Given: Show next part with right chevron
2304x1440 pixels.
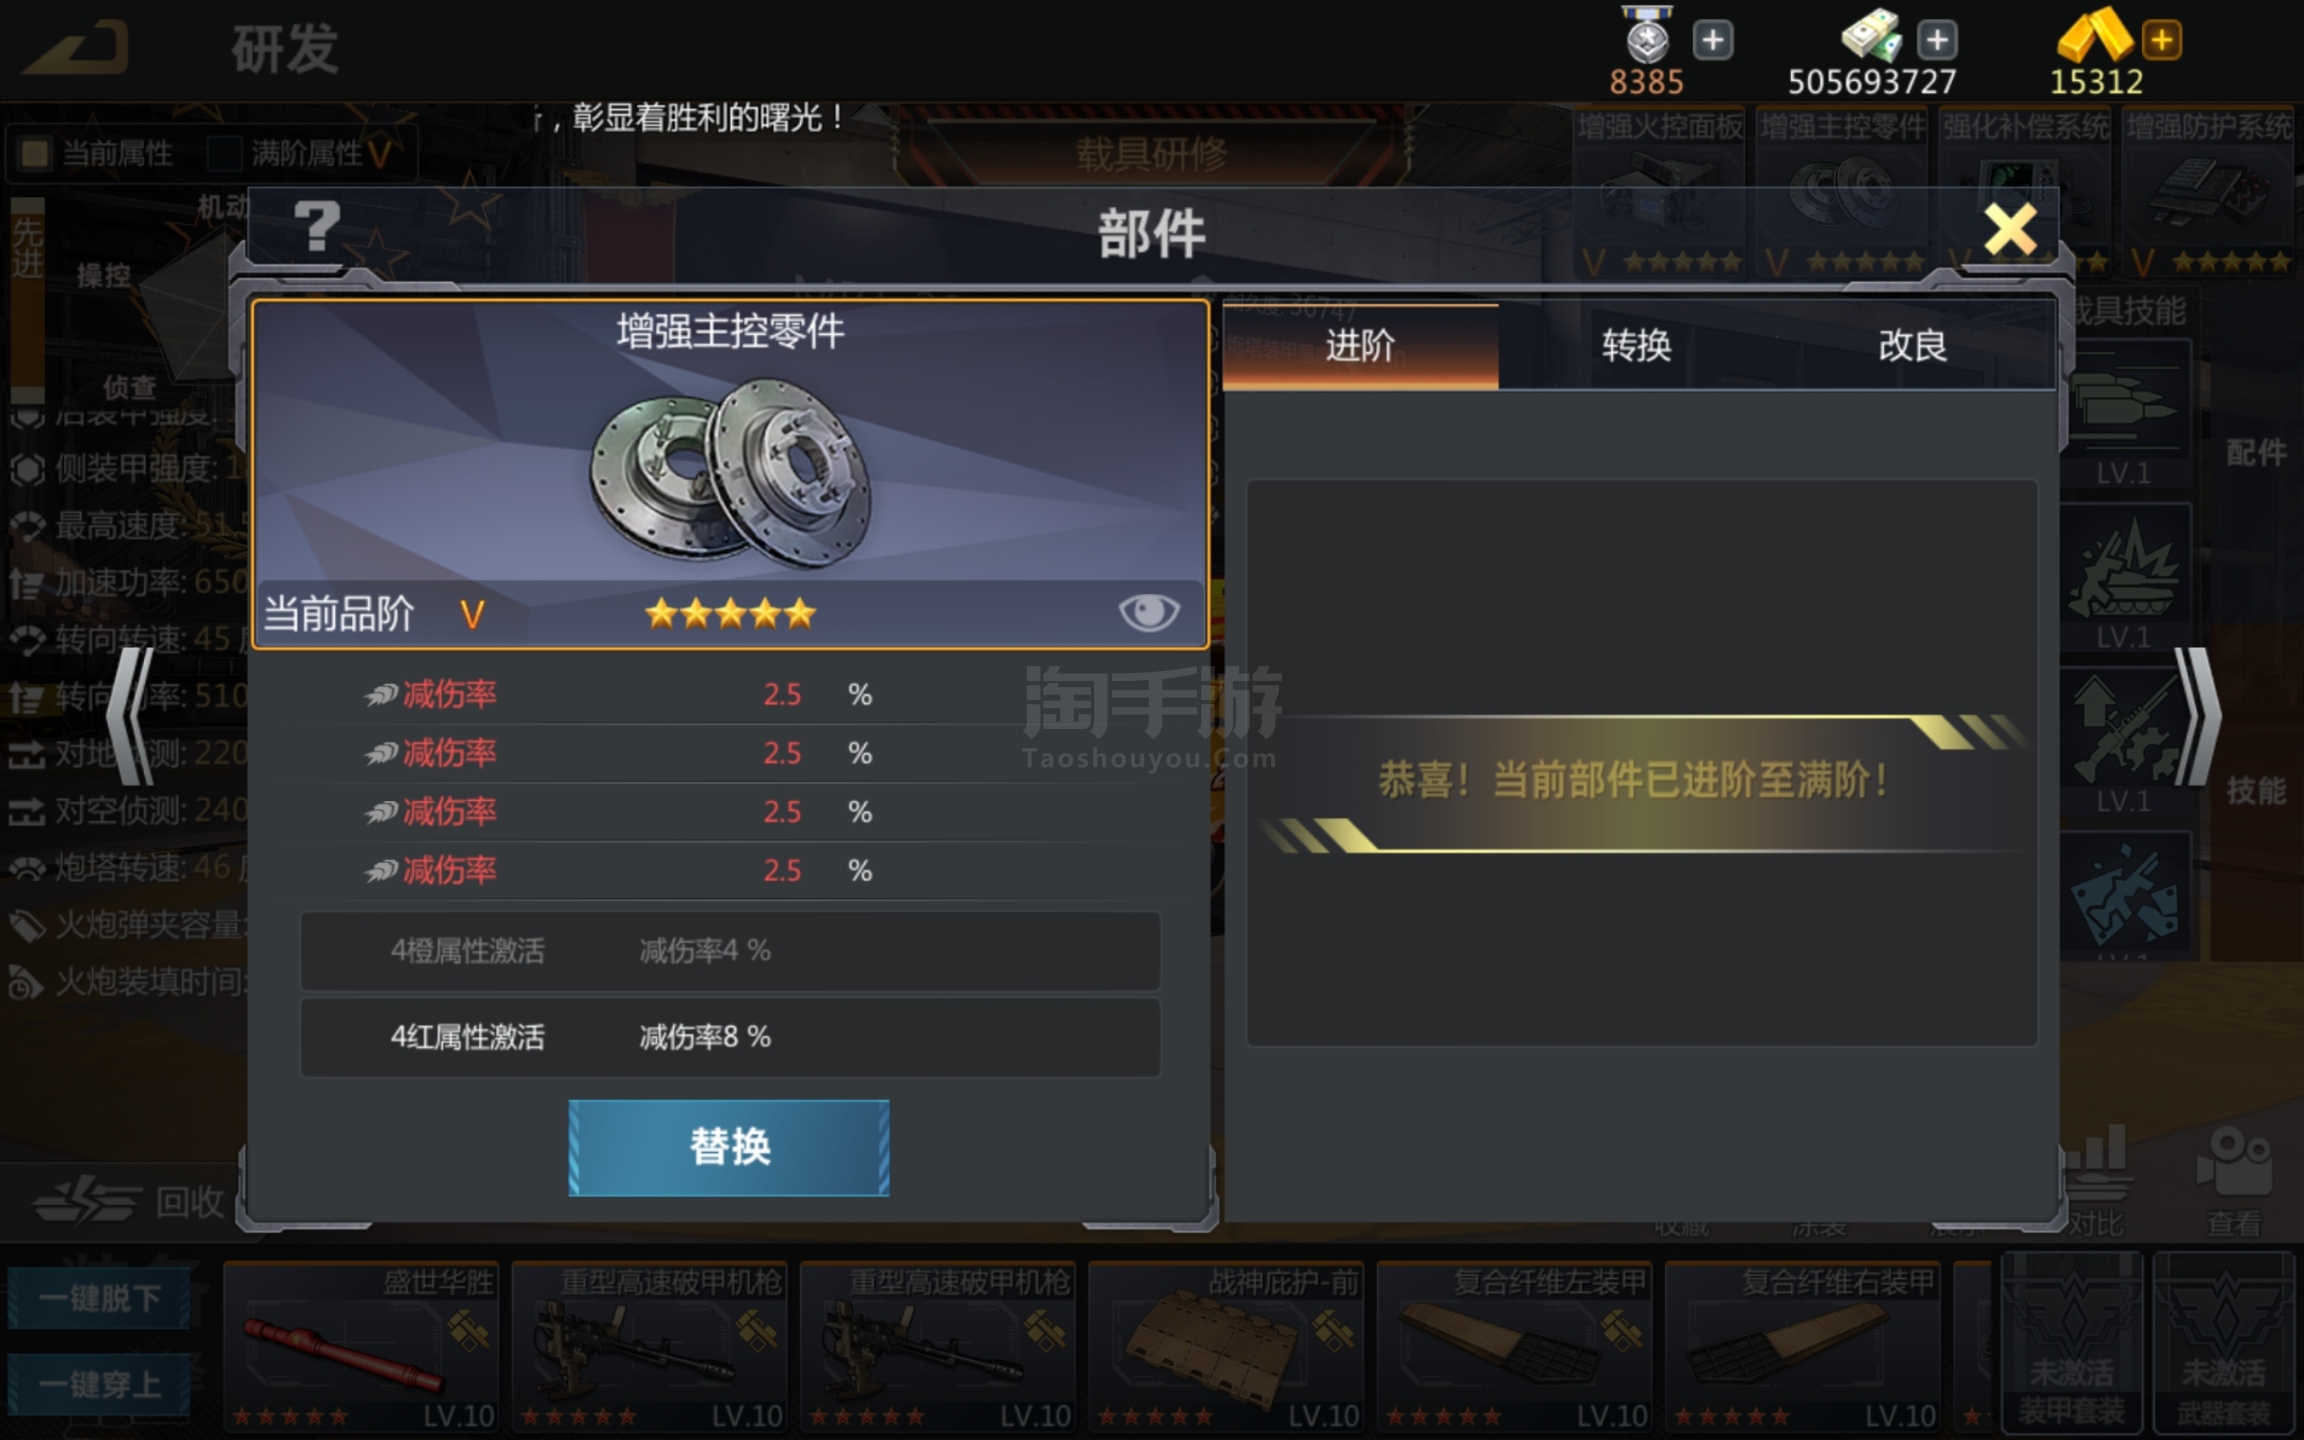Looking at the screenshot, I should click(2197, 716).
